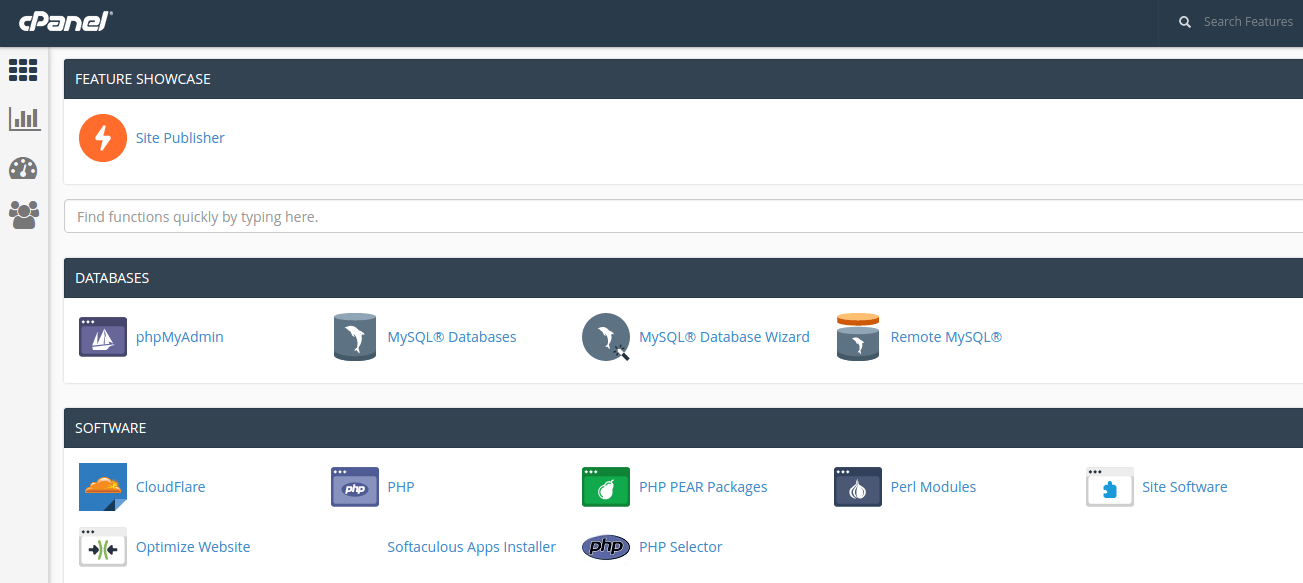The image size is (1303, 583).
Task: Open the MySQL® Databases link
Action: (x=452, y=337)
